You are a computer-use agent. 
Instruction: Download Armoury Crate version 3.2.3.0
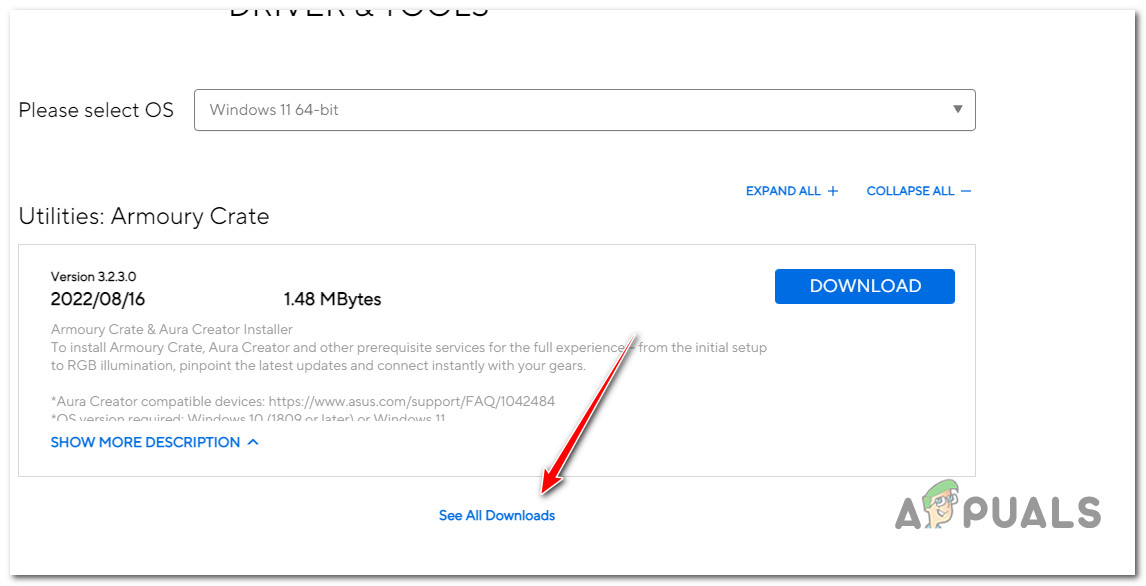864,286
